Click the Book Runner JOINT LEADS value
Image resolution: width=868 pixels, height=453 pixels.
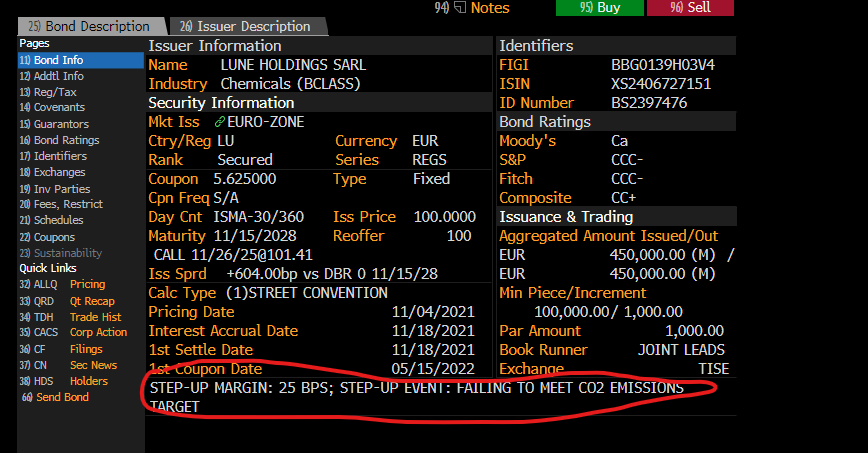click(x=681, y=350)
